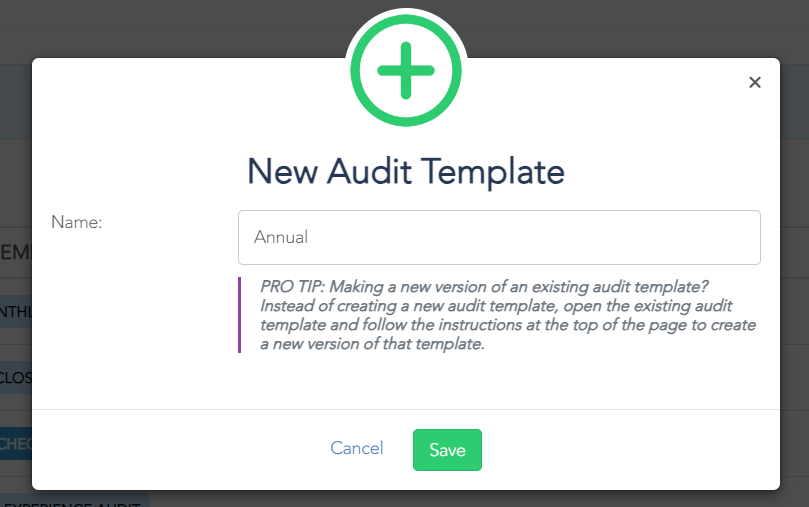The width and height of the screenshot is (809, 507).
Task: Click the PRO TIP italic note text
Action: (x=508, y=315)
